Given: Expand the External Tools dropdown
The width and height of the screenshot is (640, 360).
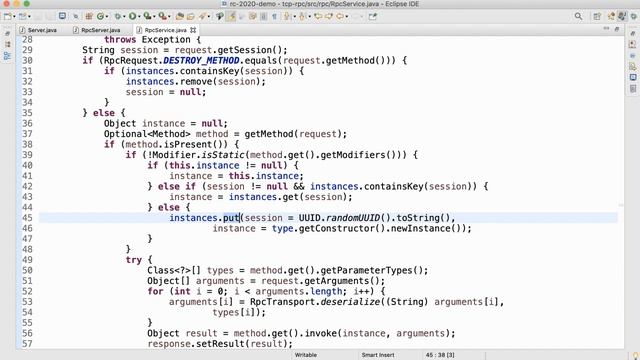Looking at the screenshot, I should coord(169,17).
